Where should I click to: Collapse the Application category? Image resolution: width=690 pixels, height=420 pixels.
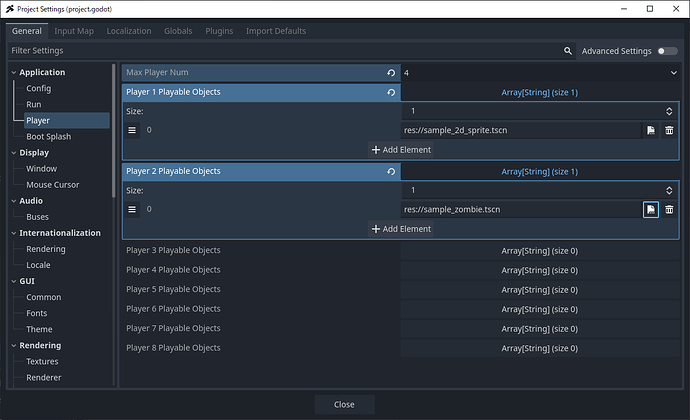[14, 72]
